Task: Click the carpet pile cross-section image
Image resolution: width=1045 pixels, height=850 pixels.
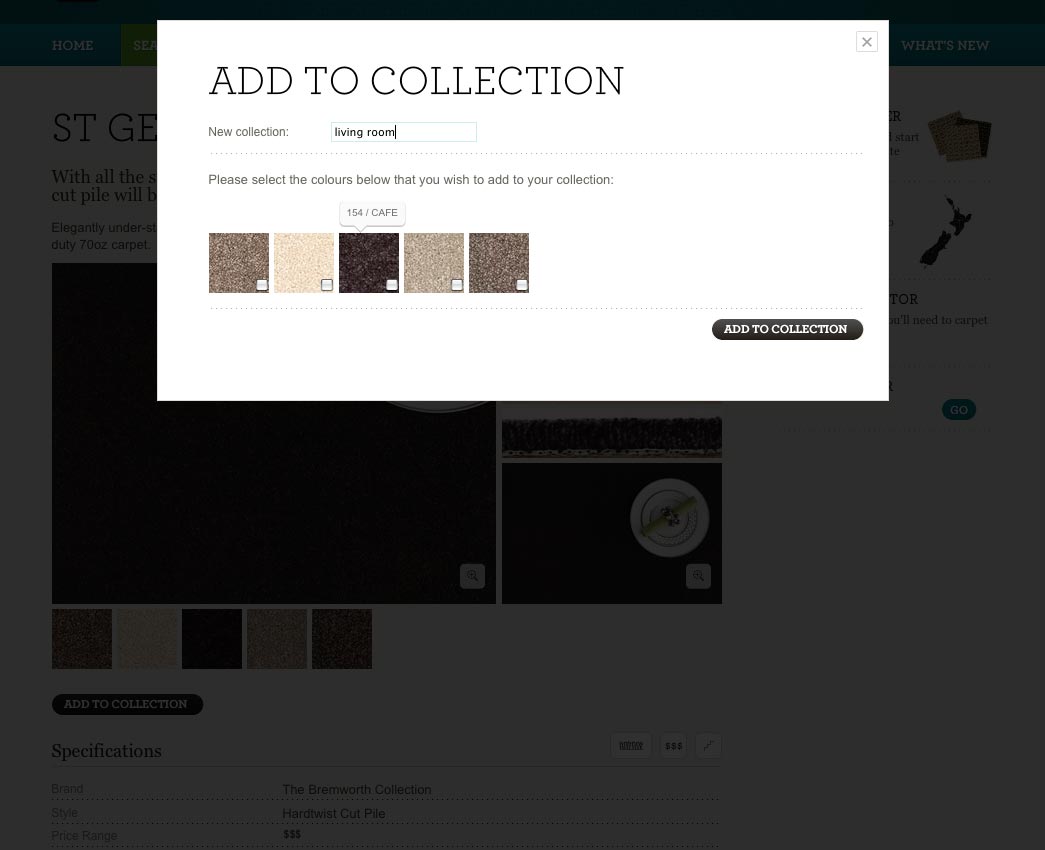Action: 612,431
